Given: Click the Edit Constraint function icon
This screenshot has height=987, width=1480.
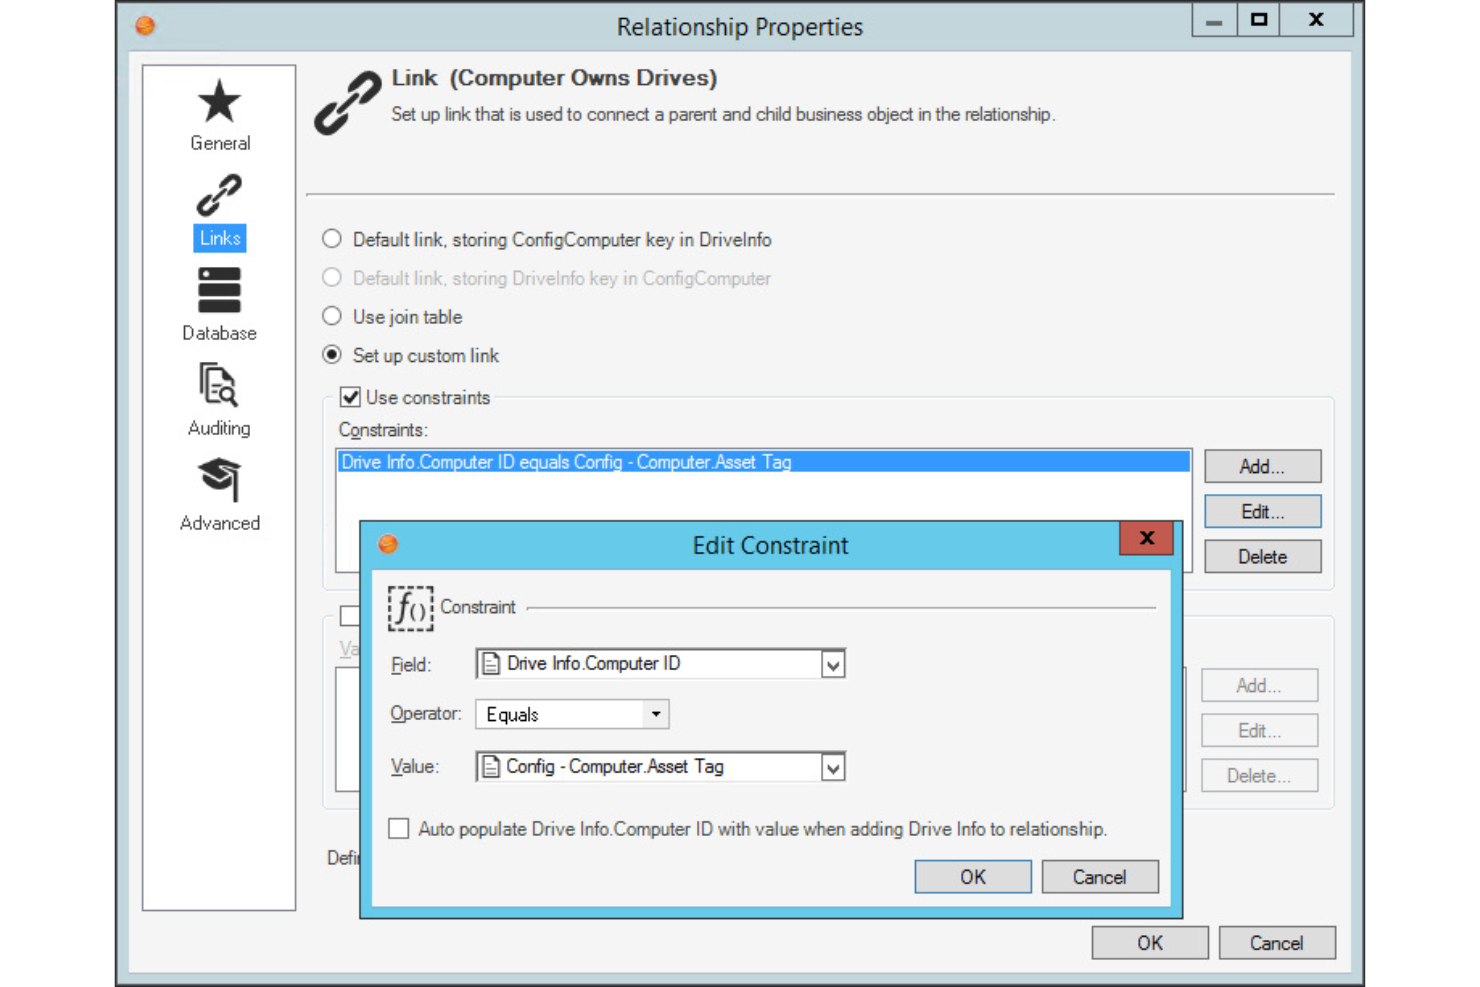Looking at the screenshot, I should click(x=410, y=608).
